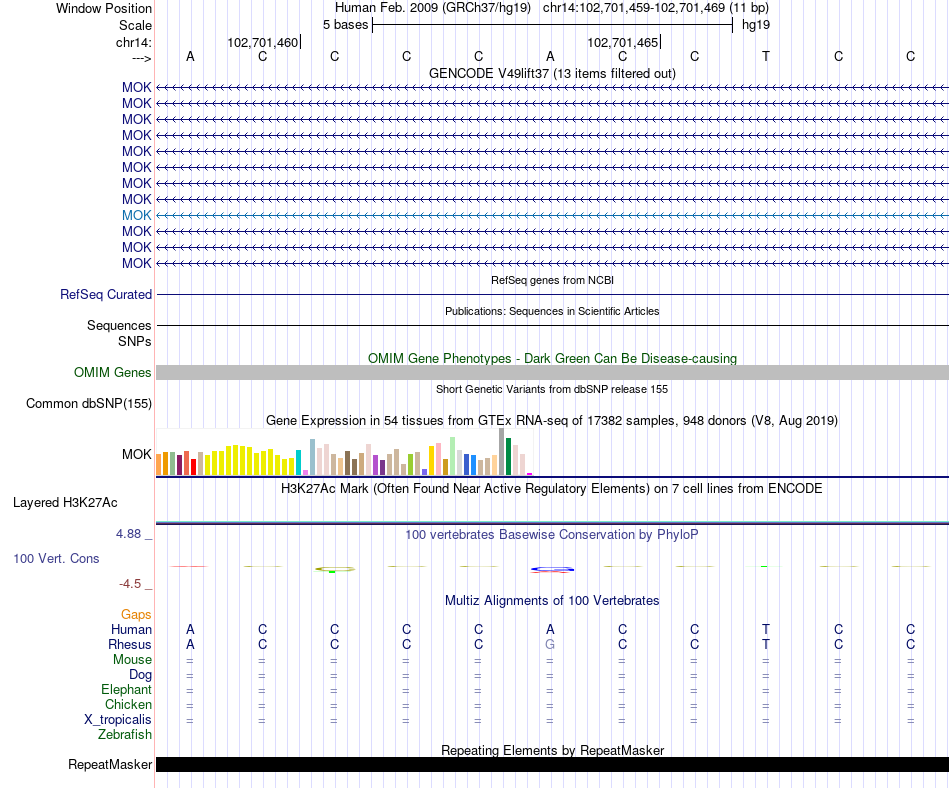
Task: Click the SNPs track label
Action: (x=135, y=342)
